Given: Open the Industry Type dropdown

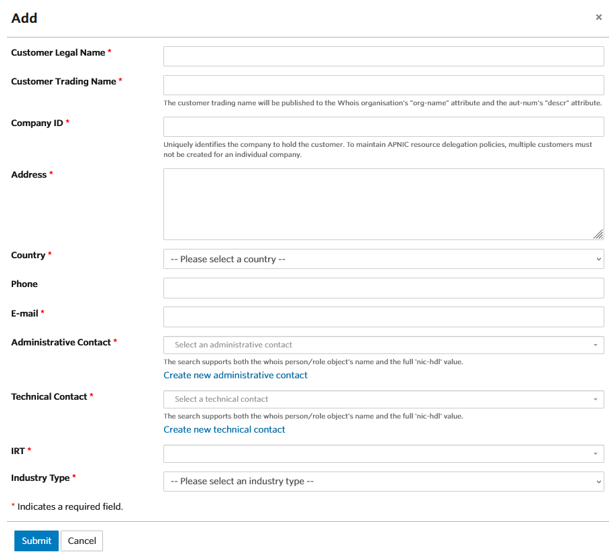Looking at the screenshot, I should pyautogui.click(x=383, y=481).
